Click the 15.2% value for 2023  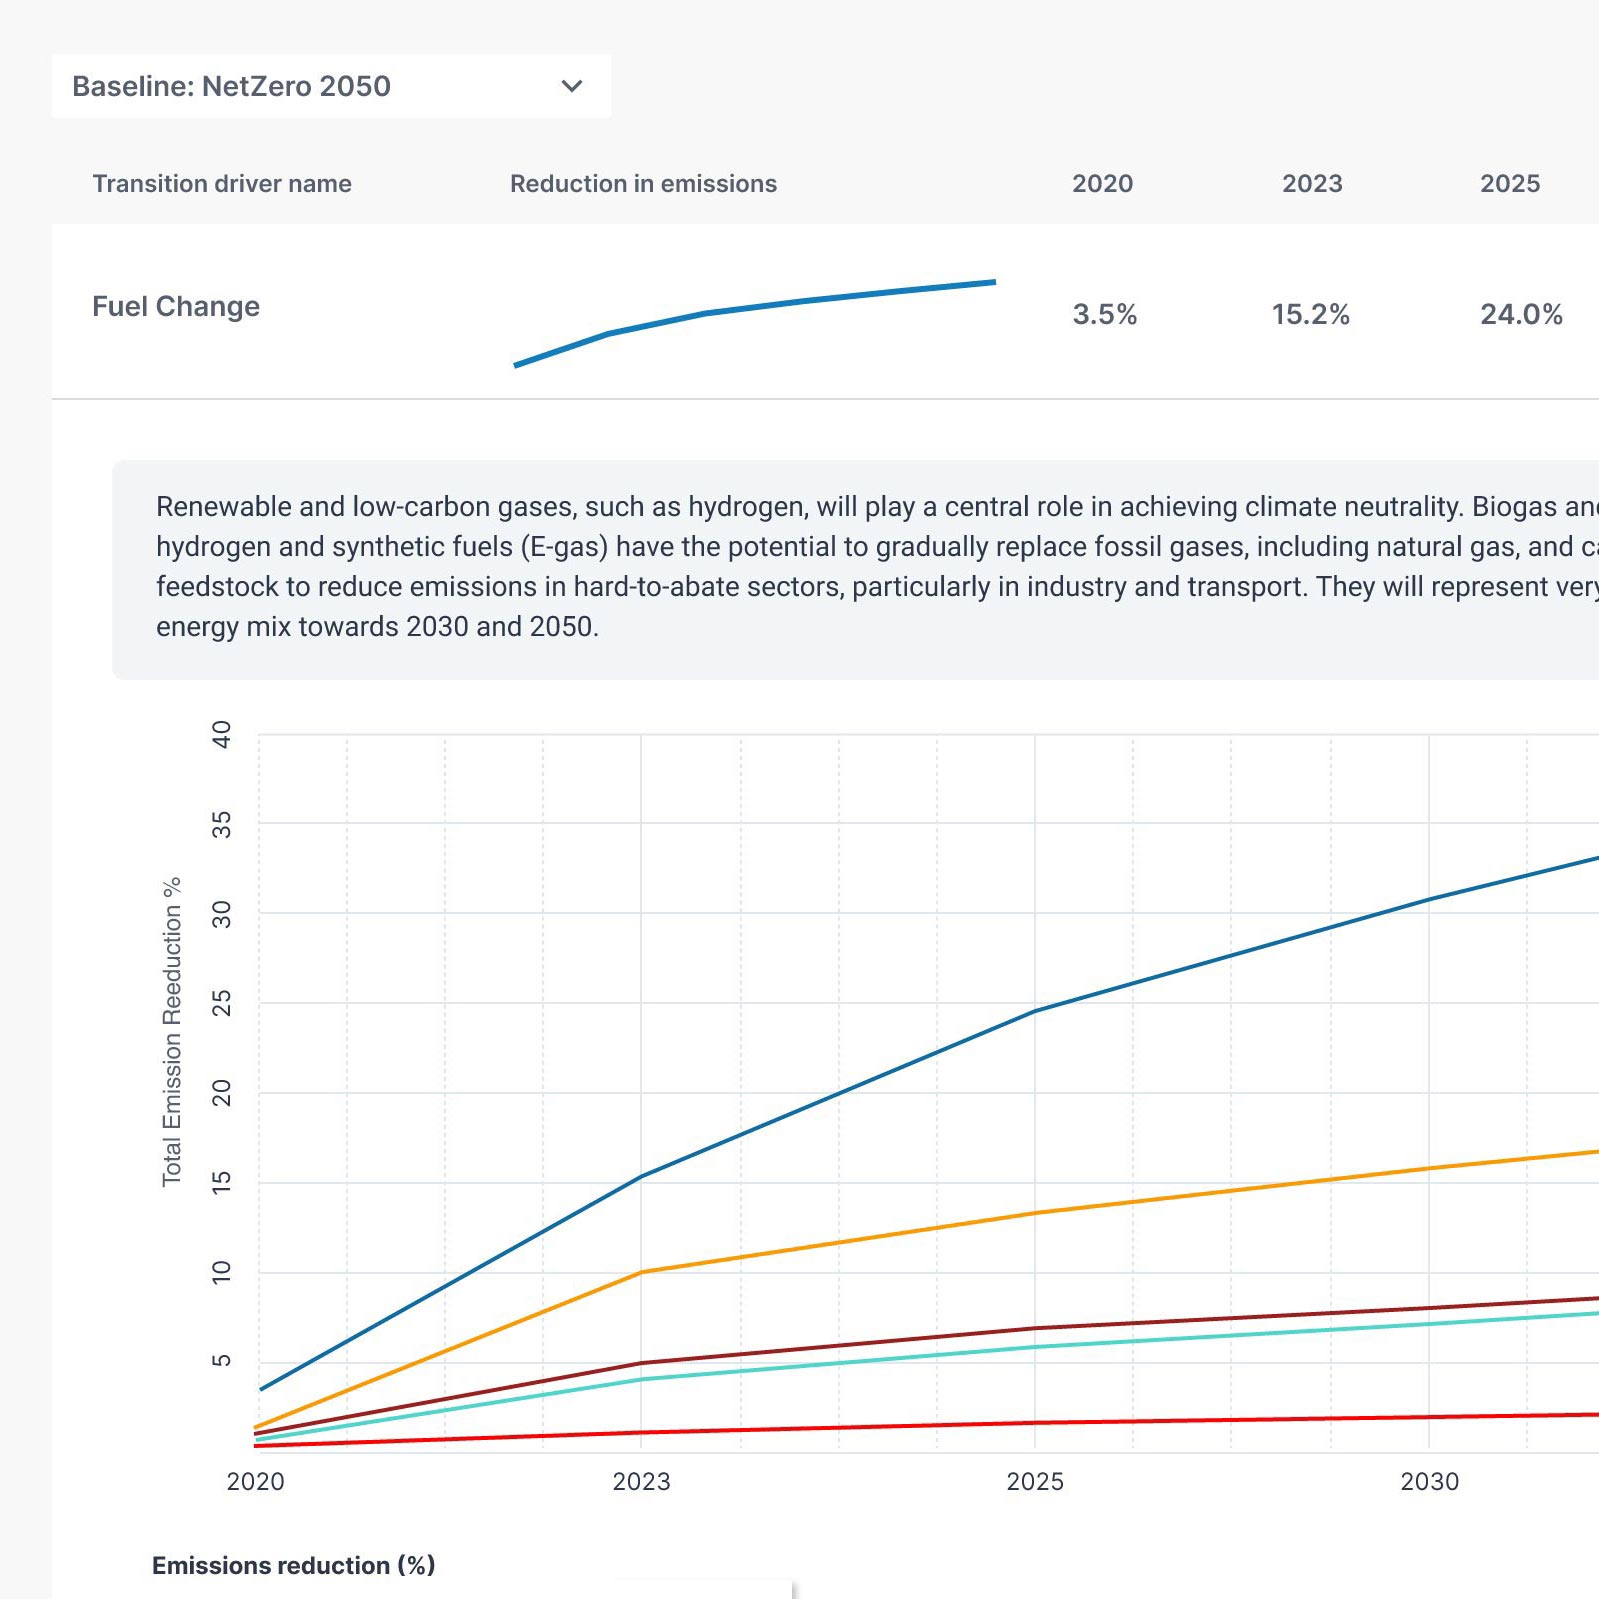click(x=1310, y=314)
